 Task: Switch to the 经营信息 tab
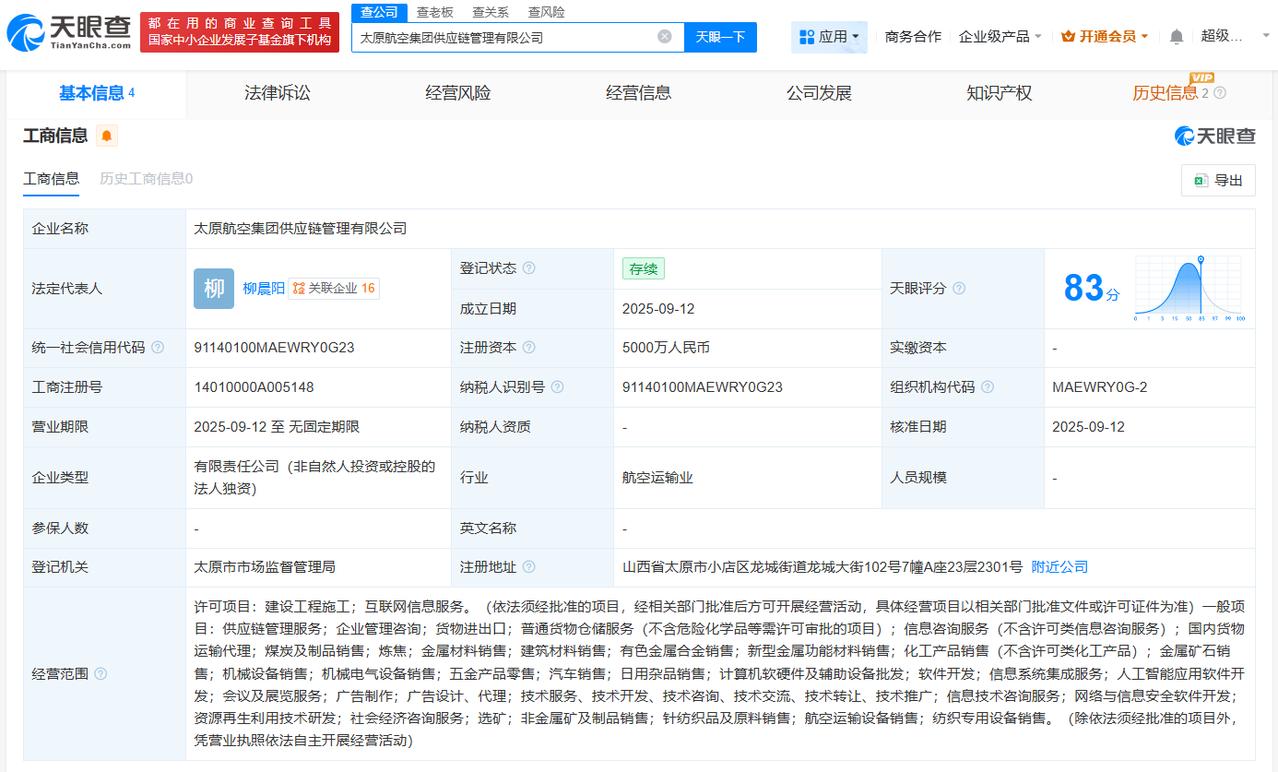click(x=638, y=93)
